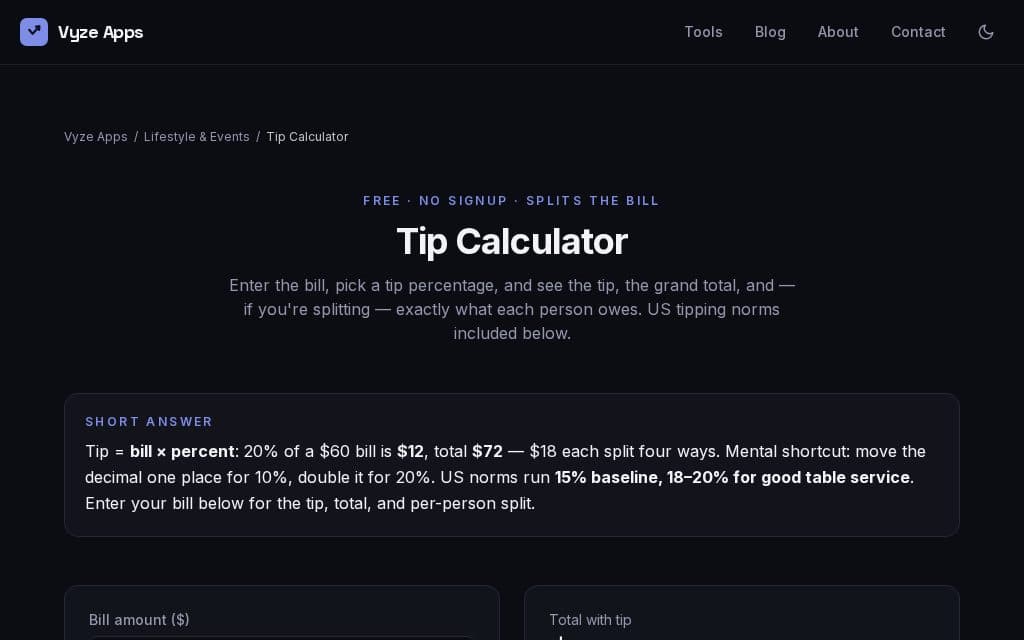1024x640 pixels.
Task: Click the bold $72 total amount
Action: (x=487, y=451)
